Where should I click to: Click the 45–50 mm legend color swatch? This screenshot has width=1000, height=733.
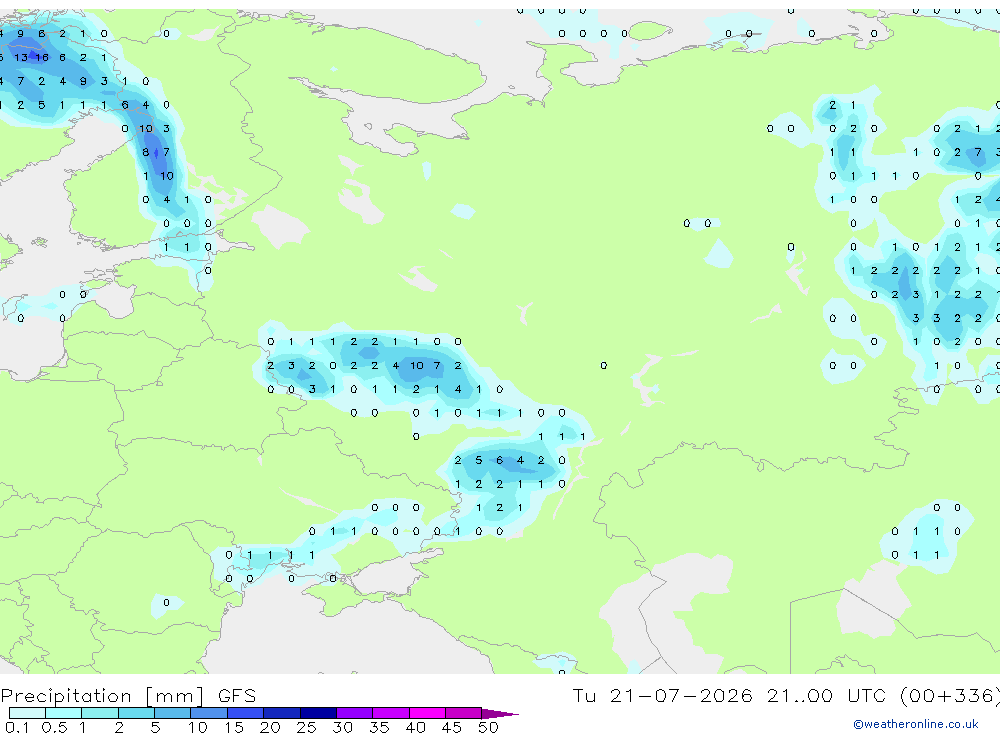[464, 713]
